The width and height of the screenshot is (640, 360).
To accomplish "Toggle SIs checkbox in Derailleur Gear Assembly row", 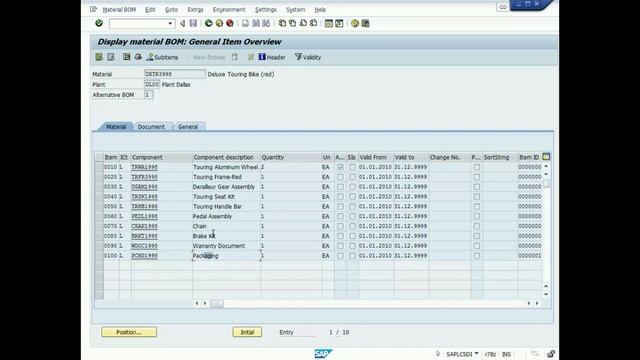I will click(x=352, y=187).
